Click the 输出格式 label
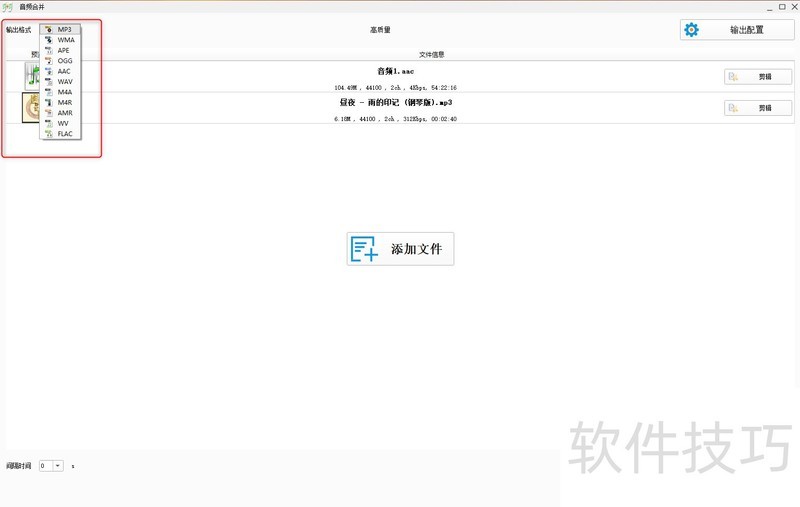This screenshot has width=800, height=507. pos(18,30)
